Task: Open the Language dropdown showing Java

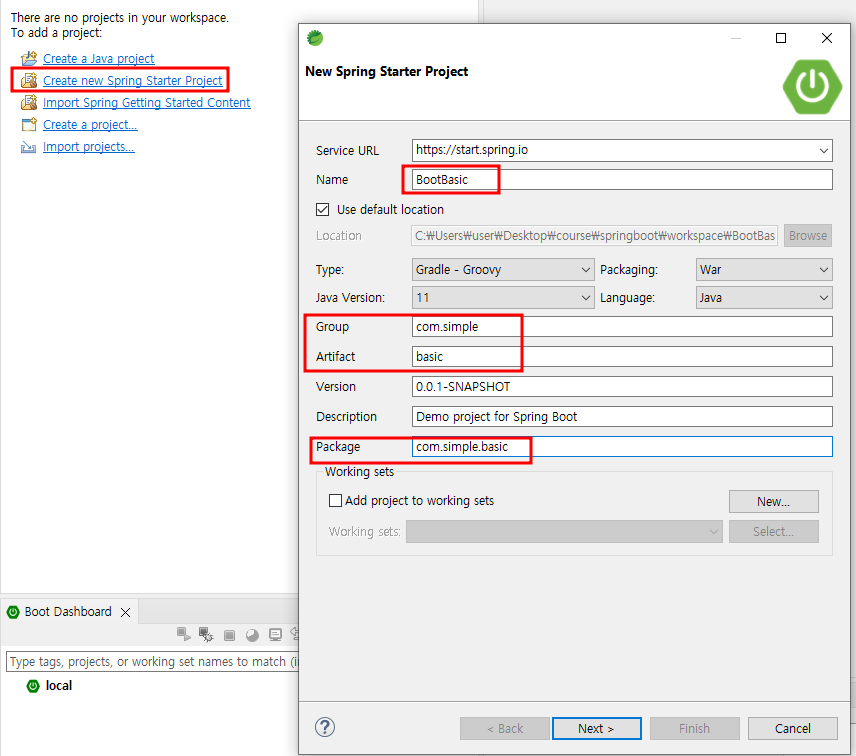Action: point(764,297)
